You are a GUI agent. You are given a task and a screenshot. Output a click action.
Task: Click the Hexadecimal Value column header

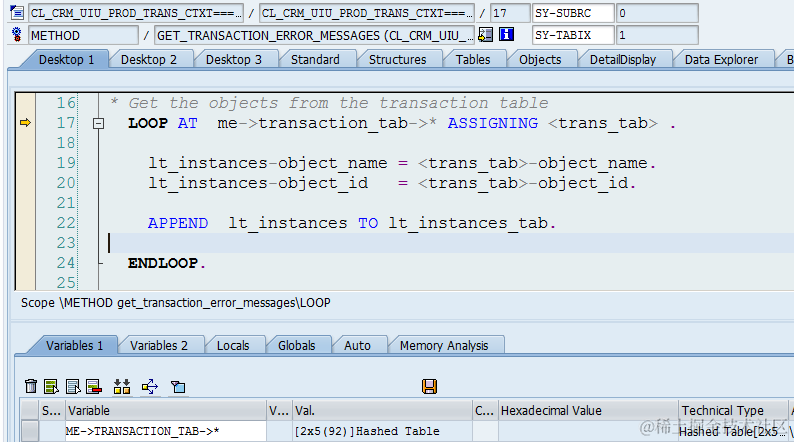[x=588, y=410]
